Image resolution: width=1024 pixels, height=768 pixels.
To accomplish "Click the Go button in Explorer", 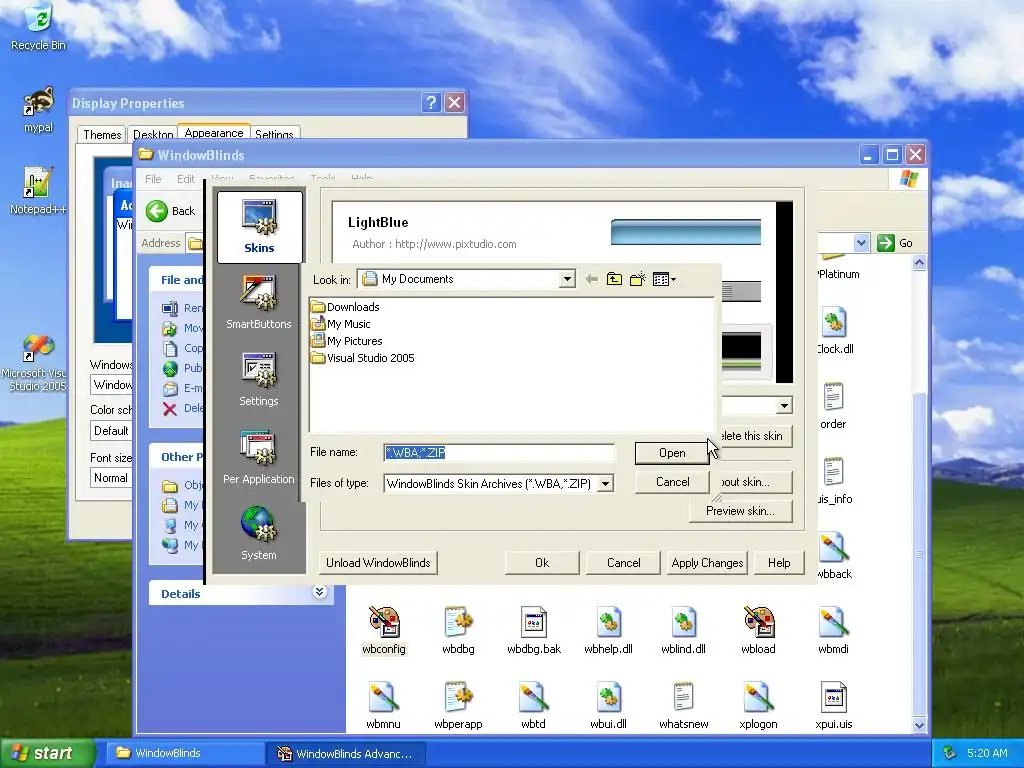I will 895,243.
